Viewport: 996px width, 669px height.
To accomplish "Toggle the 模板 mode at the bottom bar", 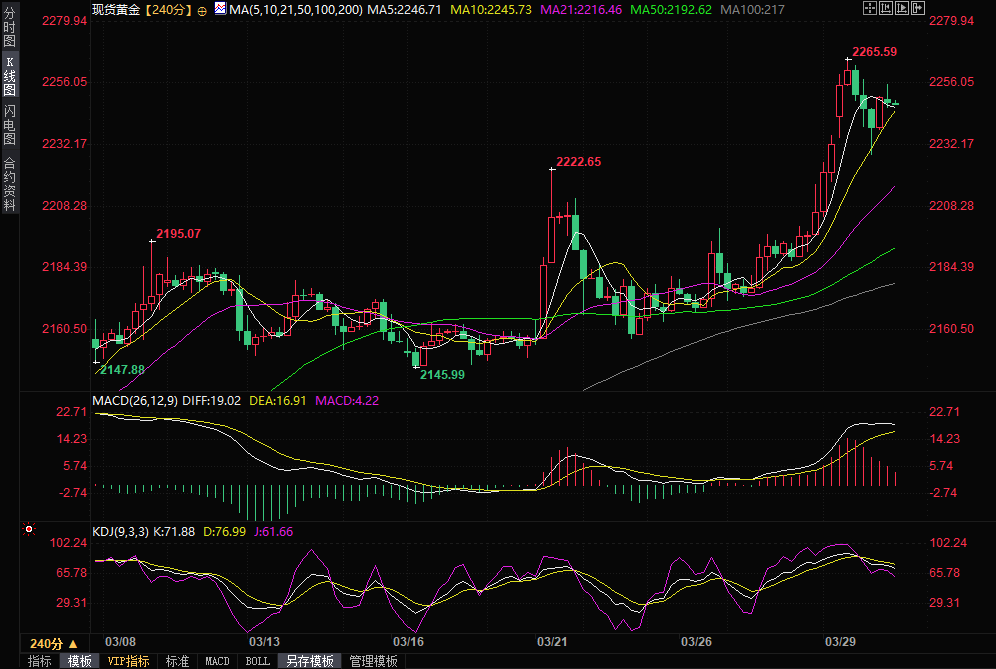I will click(x=79, y=661).
